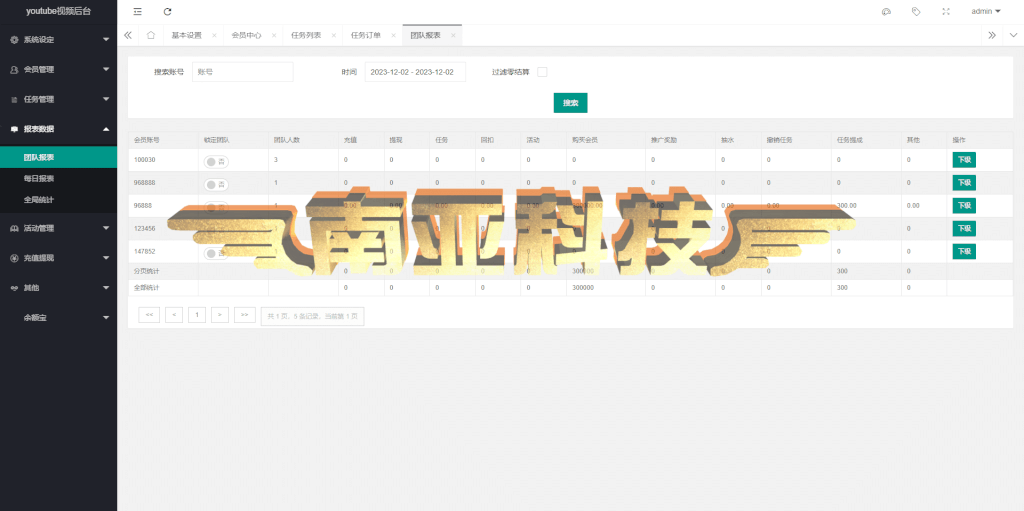Open 每日报表 in the sidebar
The width and height of the screenshot is (1024, 511).
click(59, 178)
